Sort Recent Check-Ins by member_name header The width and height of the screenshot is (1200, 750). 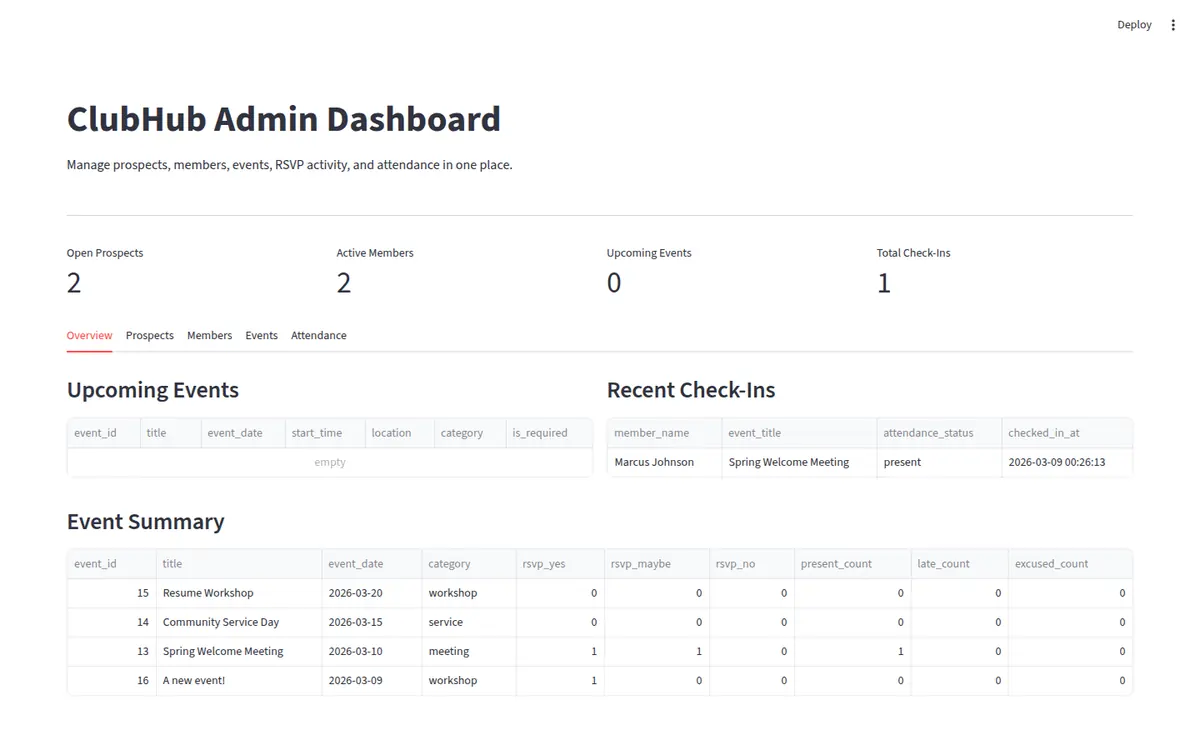point(665,433)
